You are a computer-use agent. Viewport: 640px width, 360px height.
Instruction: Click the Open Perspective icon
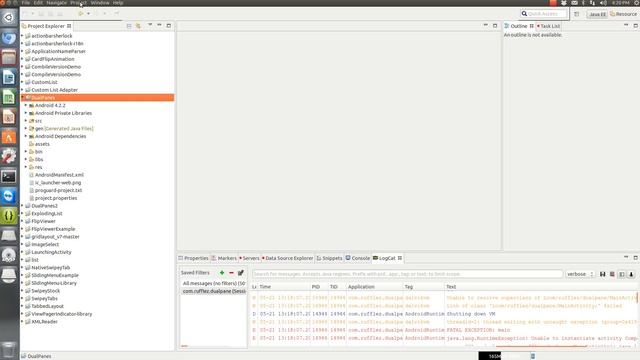point(577,14)
